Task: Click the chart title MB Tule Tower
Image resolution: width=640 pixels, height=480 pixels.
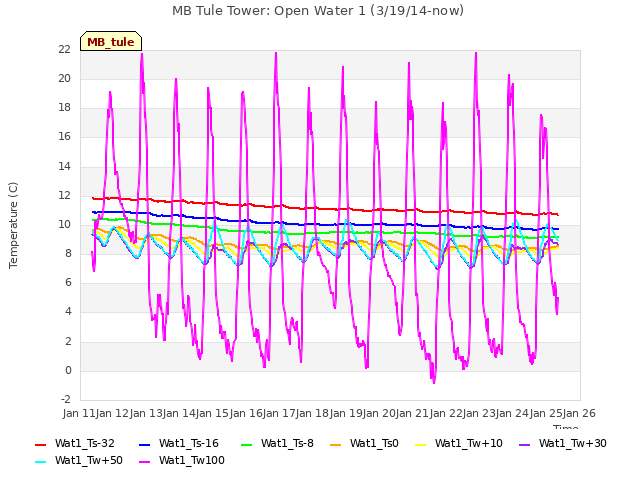Action: tap(318, 11)
